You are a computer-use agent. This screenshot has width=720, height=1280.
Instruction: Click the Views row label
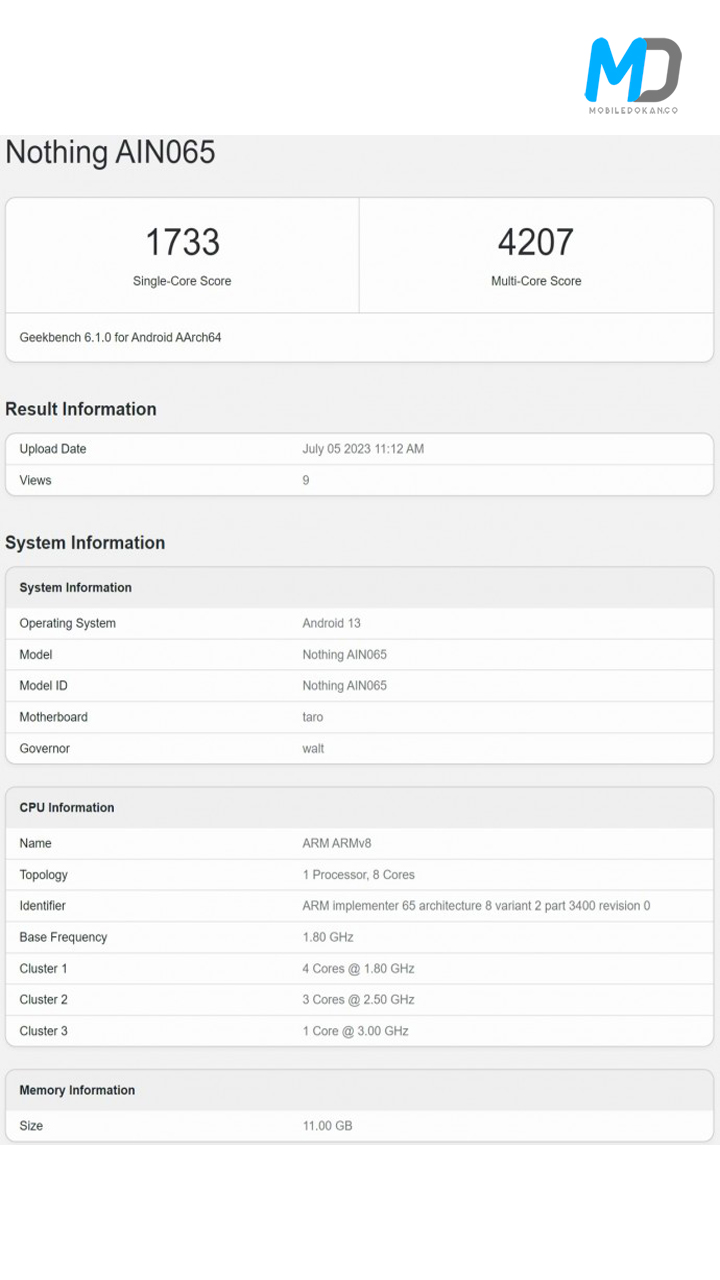[35, 480]
